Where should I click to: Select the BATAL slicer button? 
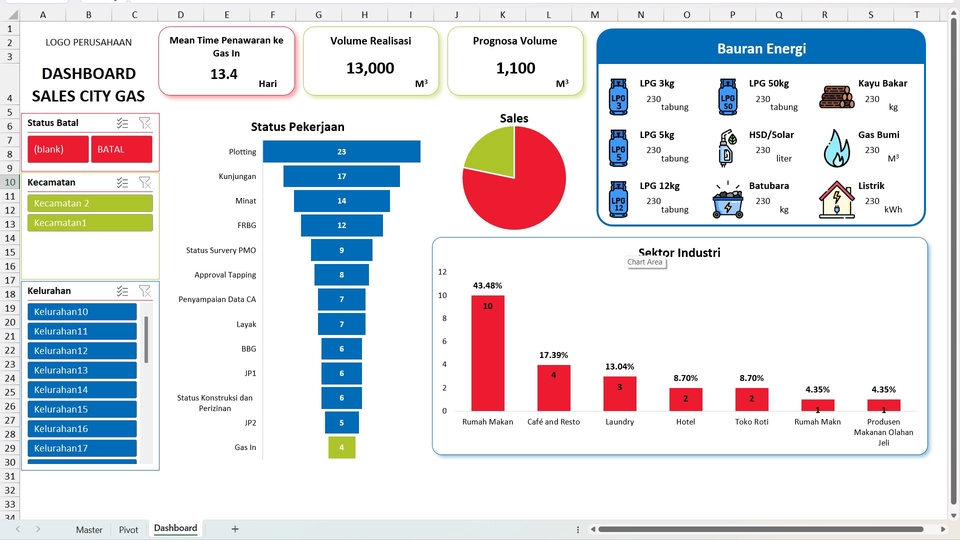pos(121,149)
